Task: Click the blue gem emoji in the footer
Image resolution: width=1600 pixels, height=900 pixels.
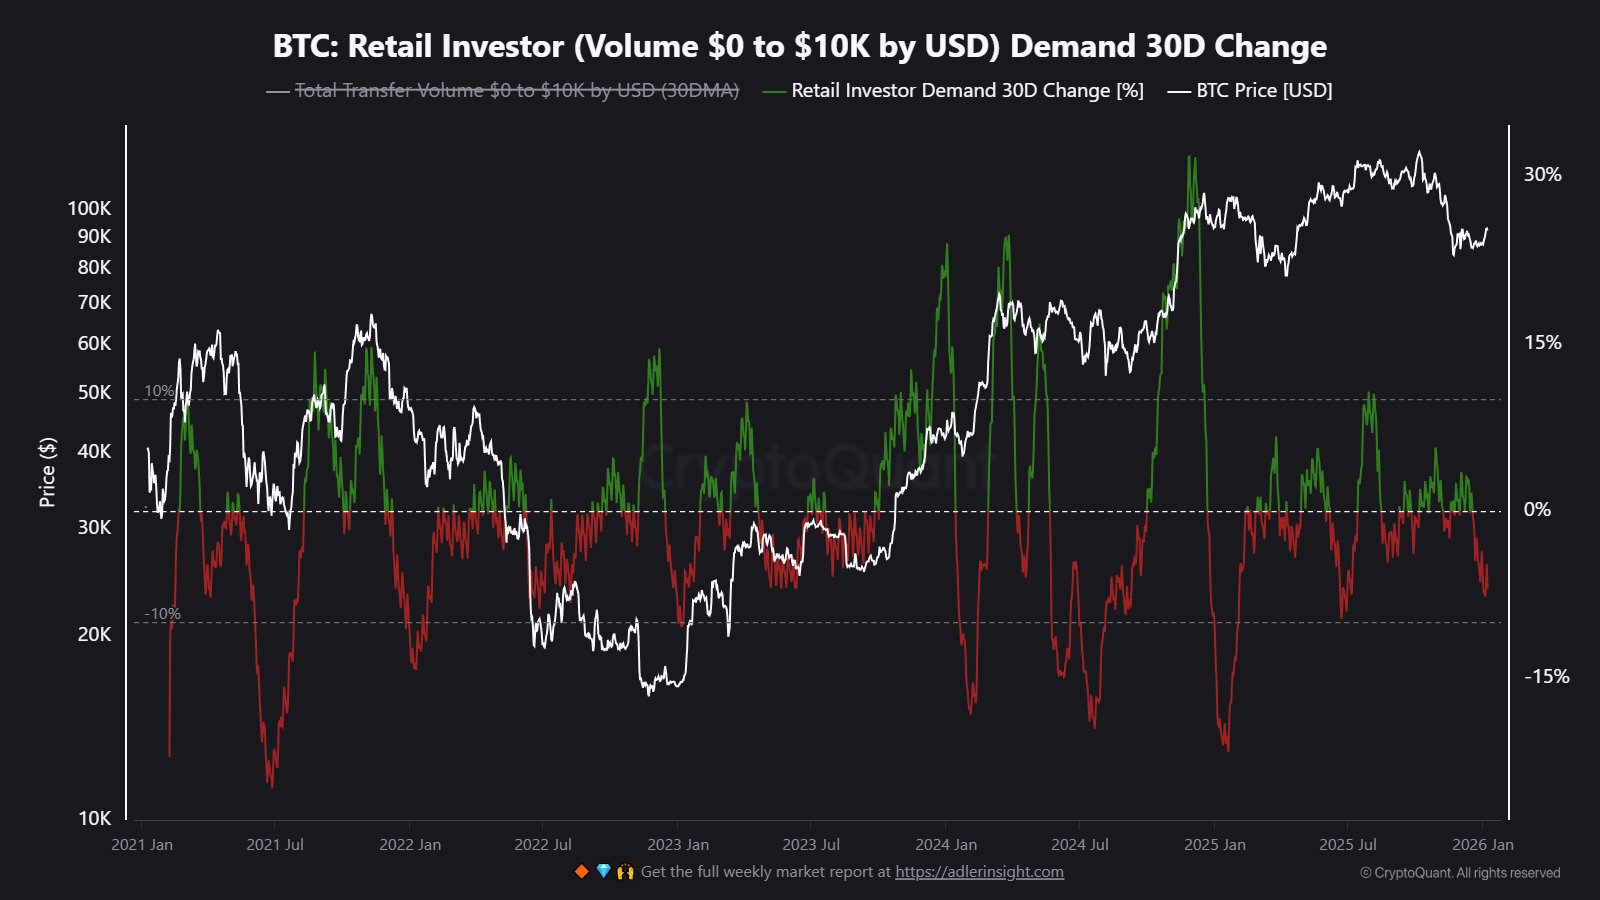Action: click(602, 871)
